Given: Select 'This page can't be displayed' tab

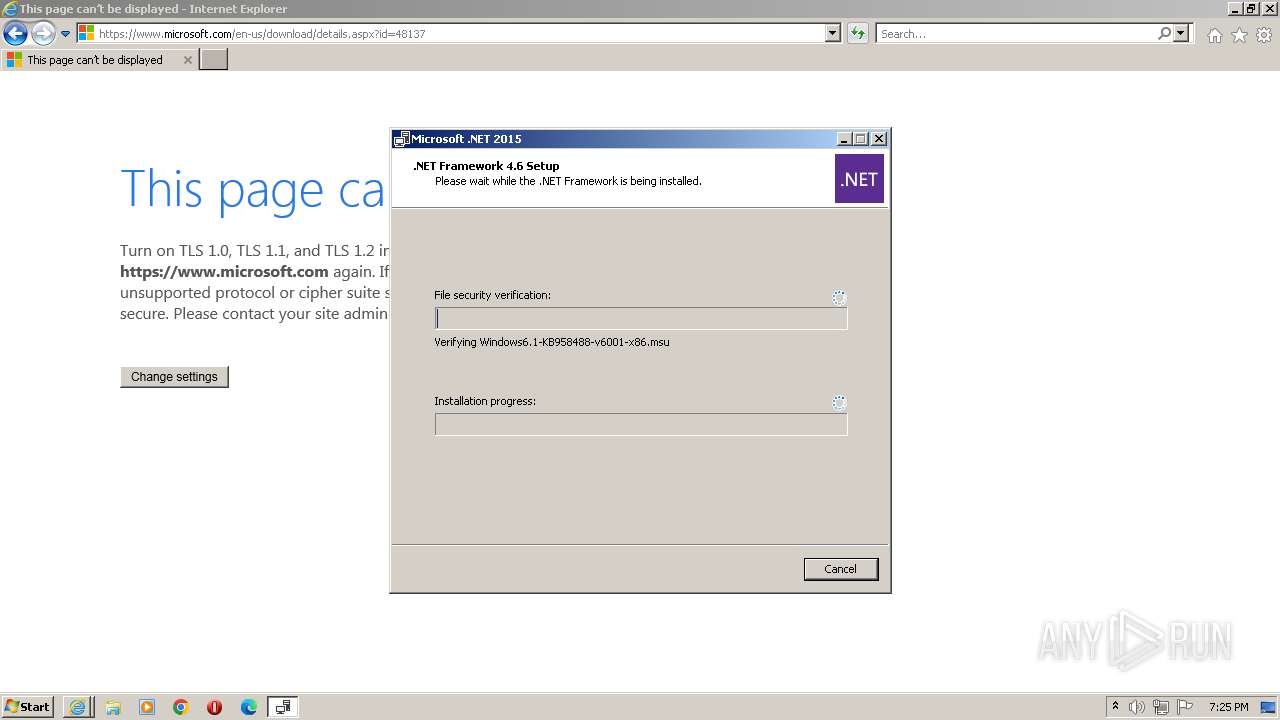Looking at the screenshot, I should (x=95, y=60).
